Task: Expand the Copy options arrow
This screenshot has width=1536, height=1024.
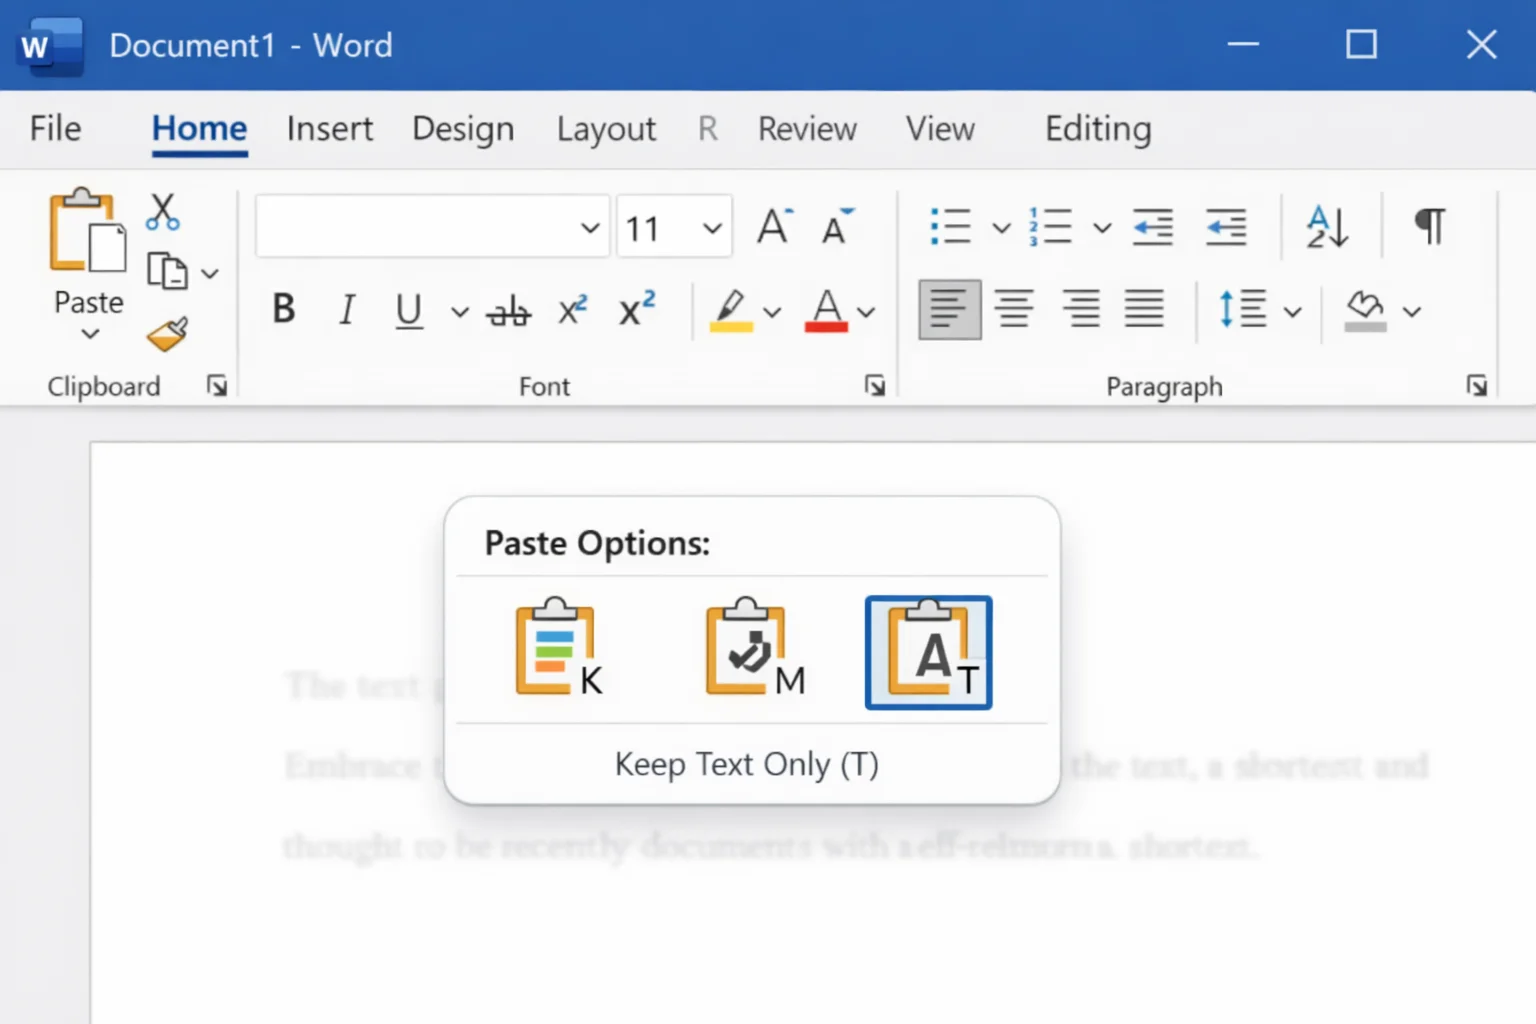Action: click(x=210, y=273)
